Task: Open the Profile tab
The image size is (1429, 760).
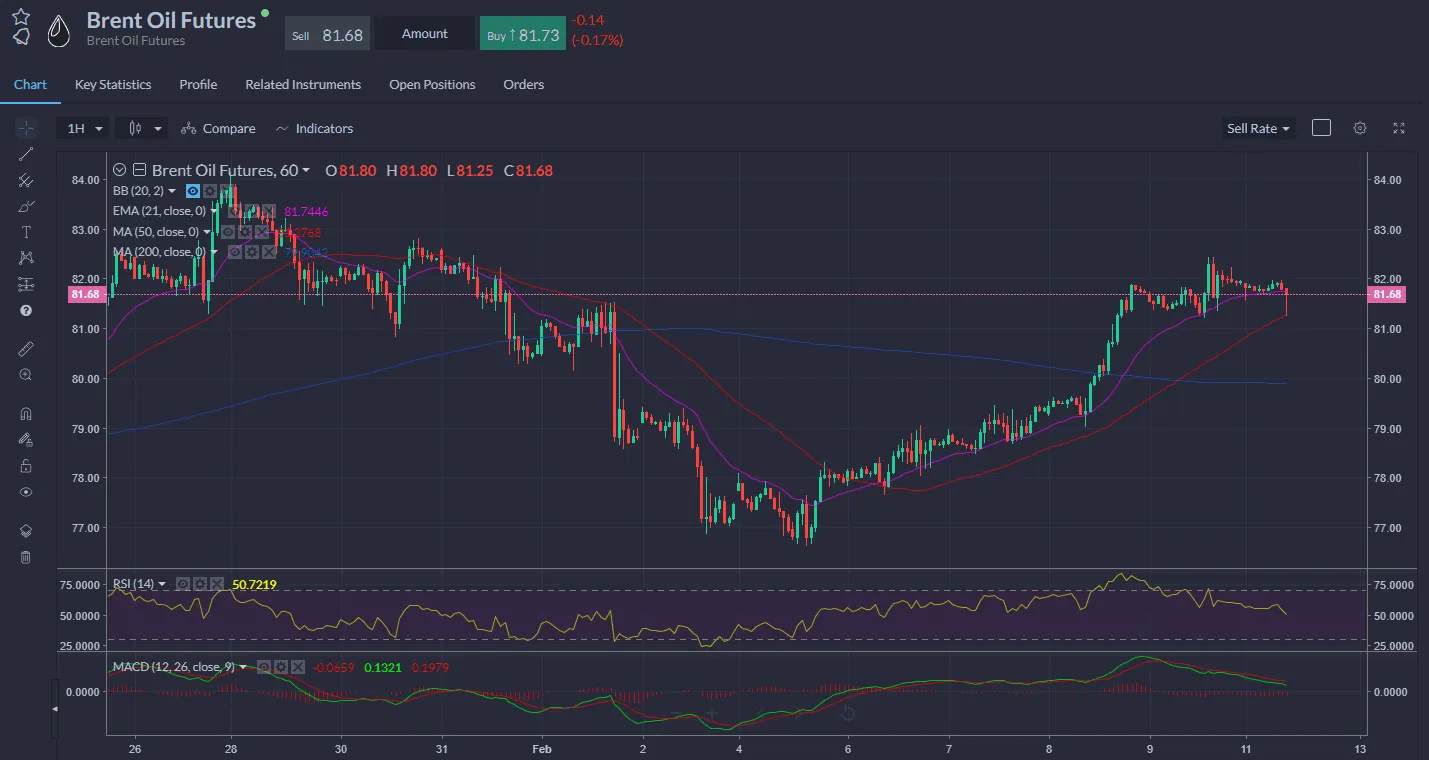Action: [198, 84]
